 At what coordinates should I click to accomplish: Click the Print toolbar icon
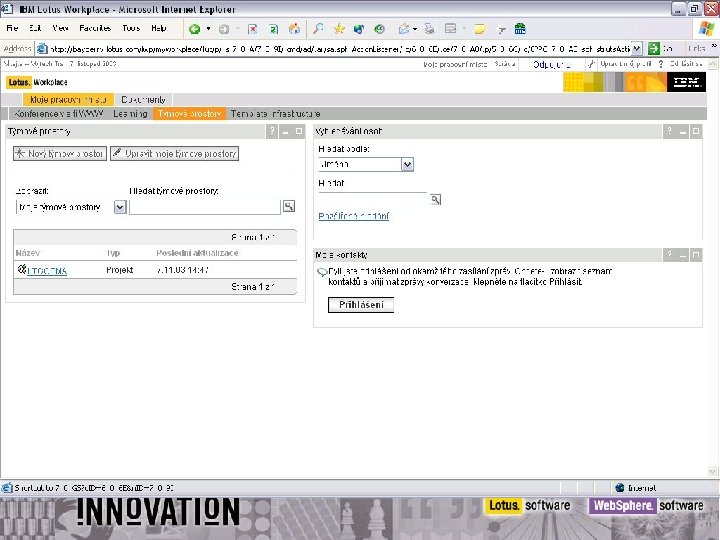[x=429, y=29]
